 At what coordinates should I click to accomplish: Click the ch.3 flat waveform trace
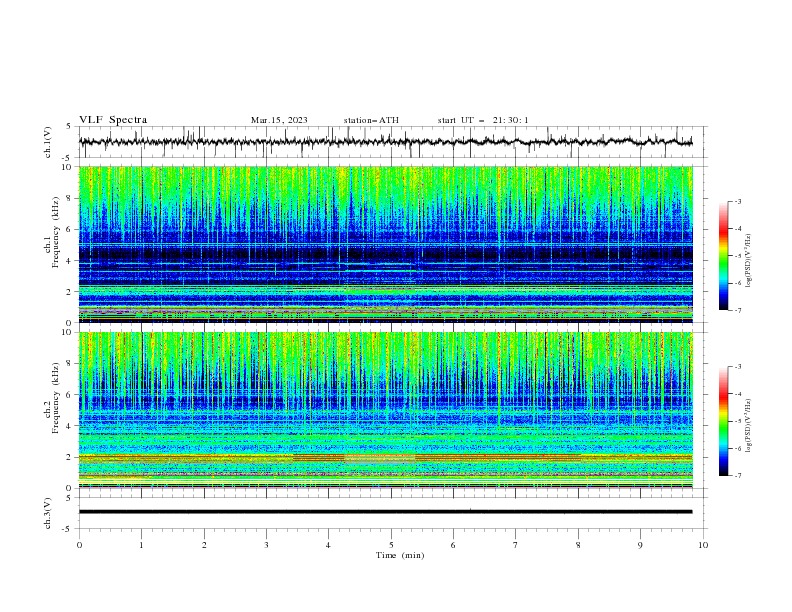(x=386, y=512)
